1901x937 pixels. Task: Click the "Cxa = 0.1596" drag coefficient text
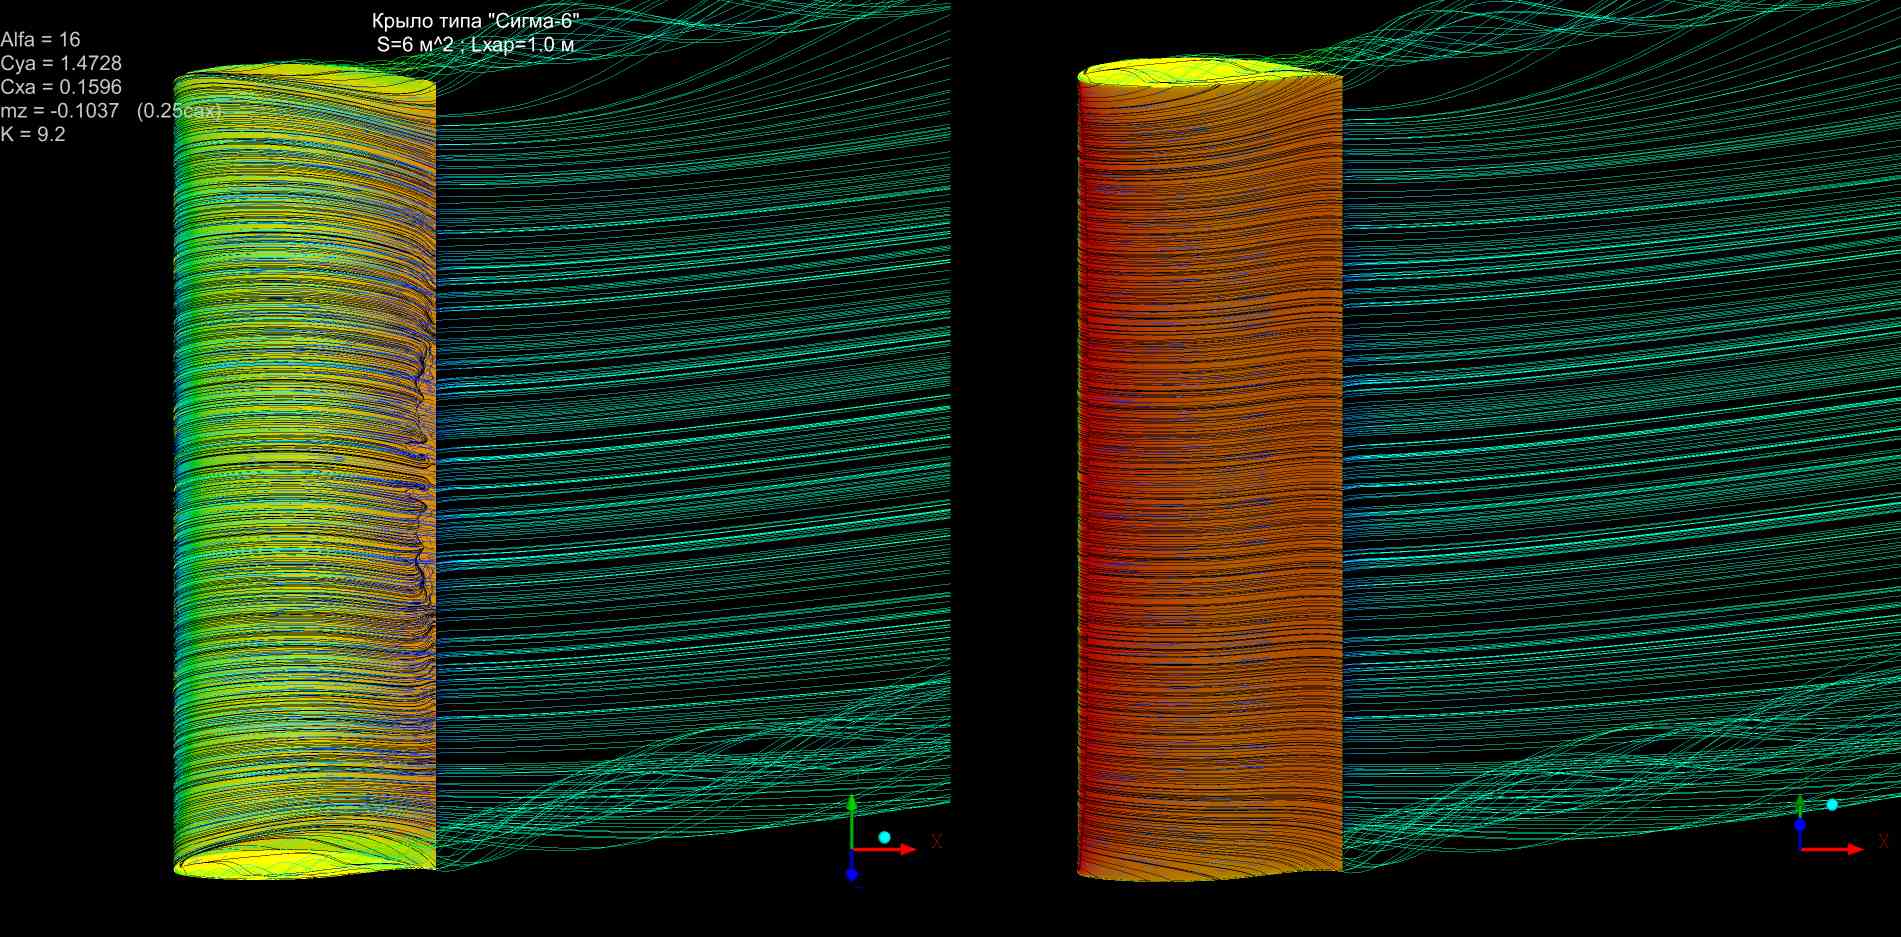coord(61,87)
